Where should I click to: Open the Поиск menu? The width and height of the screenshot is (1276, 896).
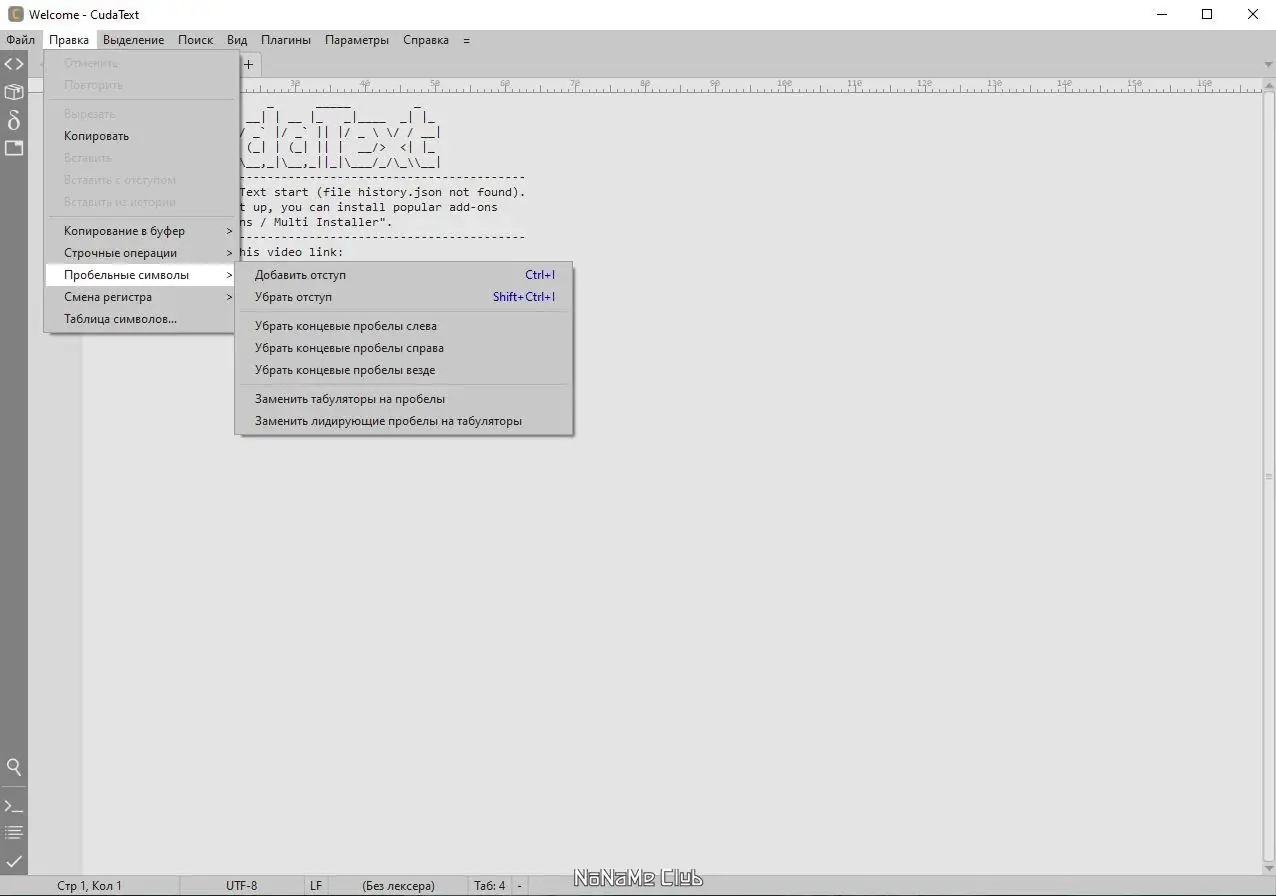pyautogui.click(x=195, y=40)
